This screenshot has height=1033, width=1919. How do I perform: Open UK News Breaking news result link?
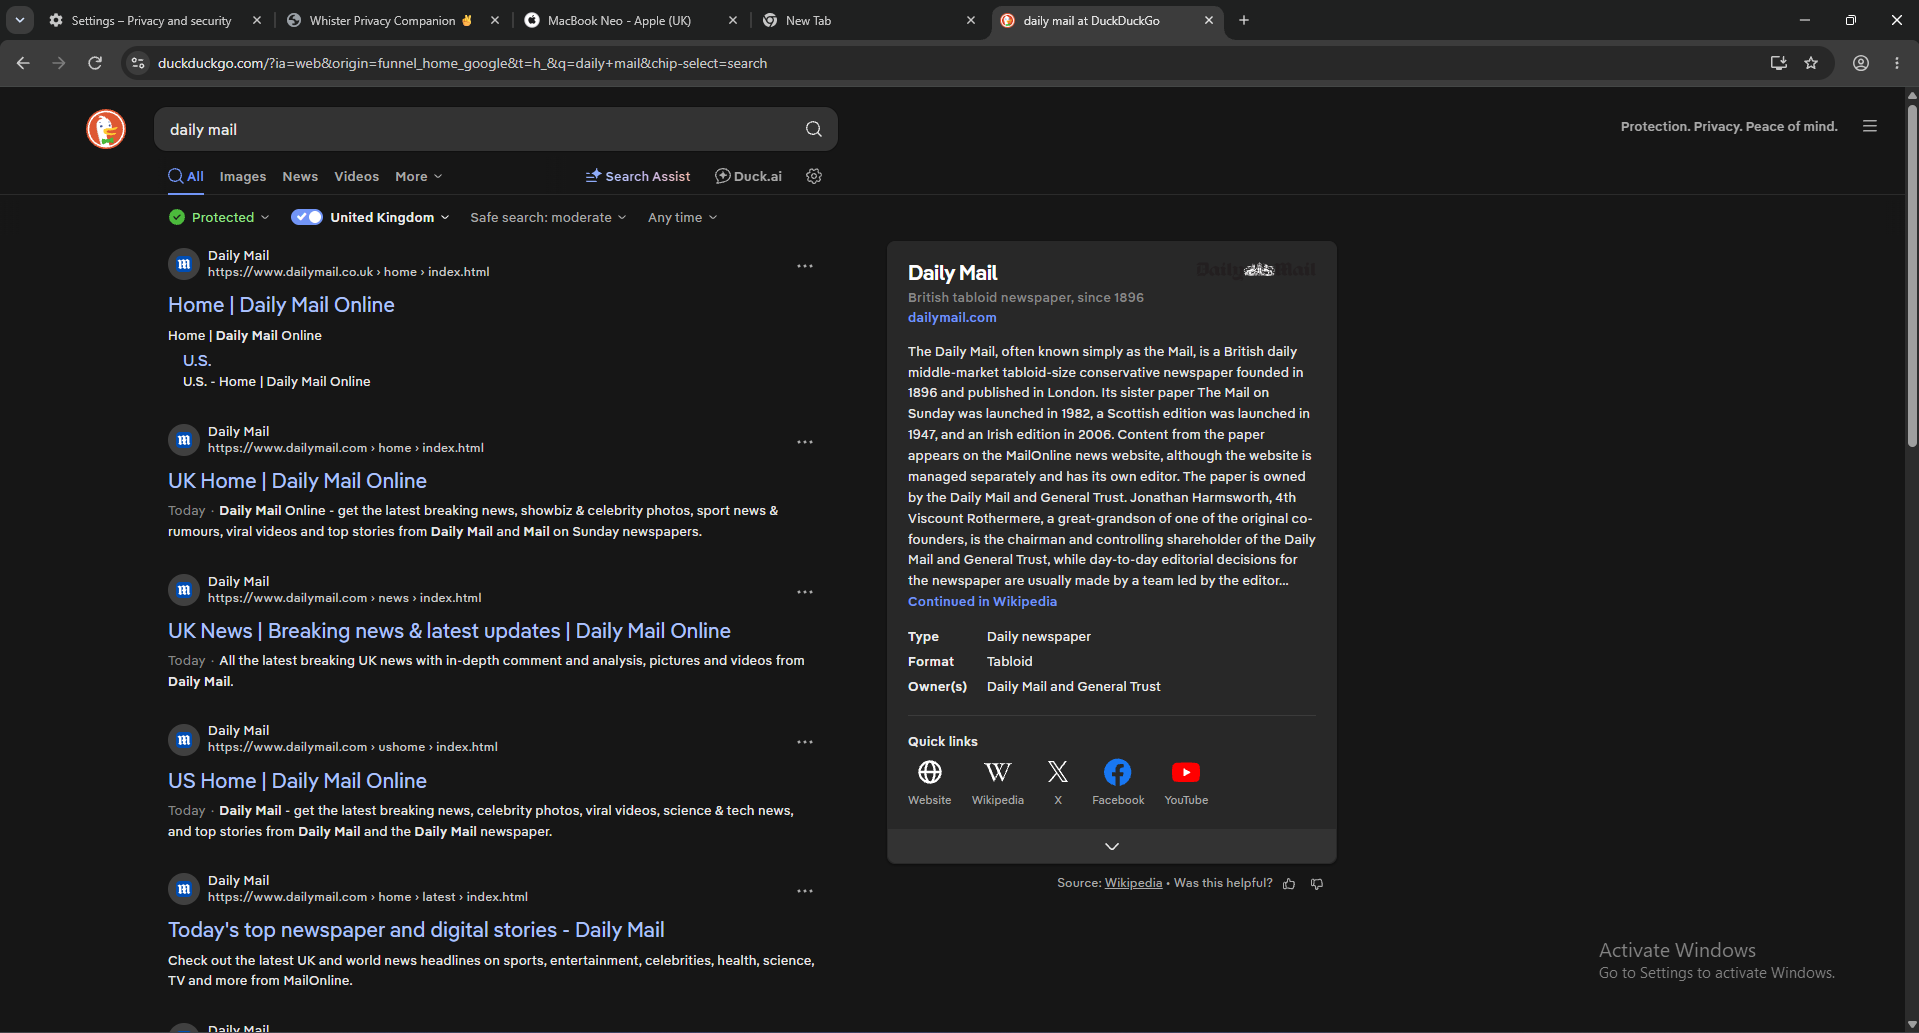(449, 631)
